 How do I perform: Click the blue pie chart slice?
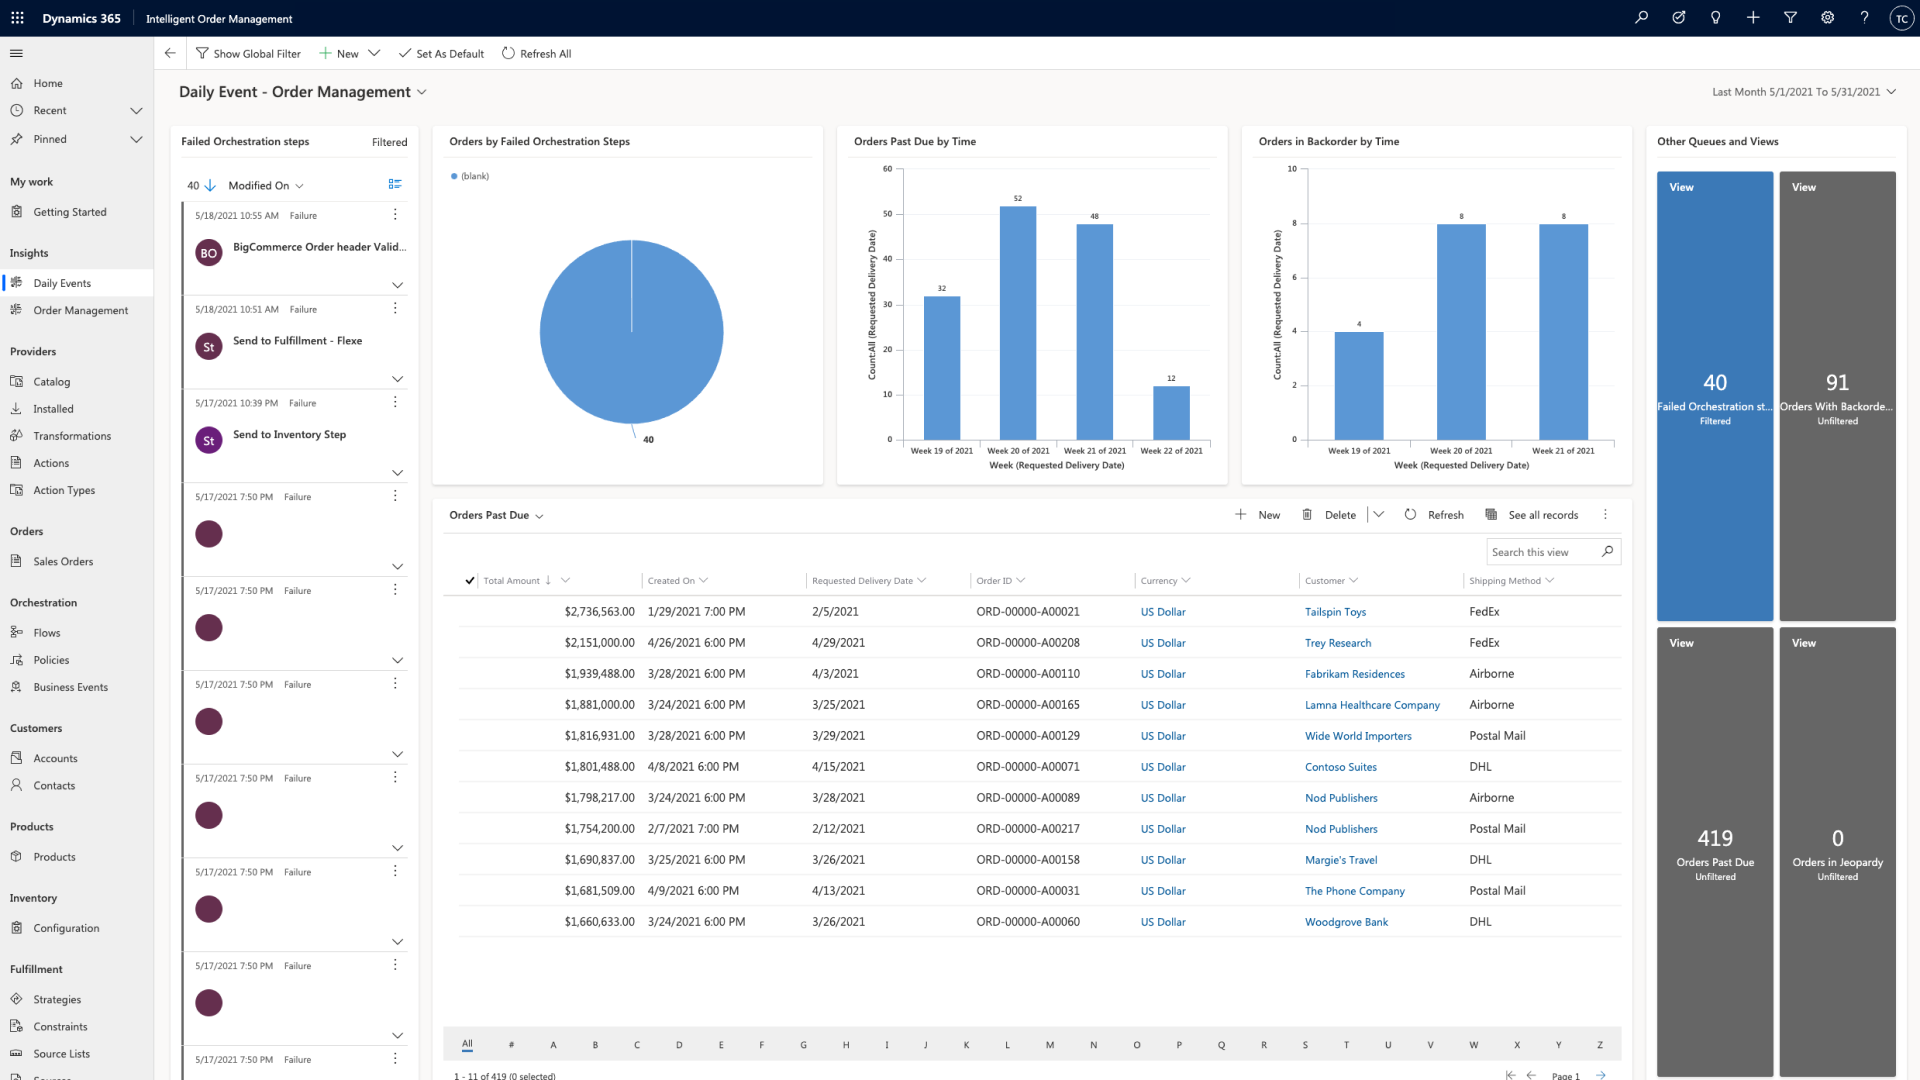631,332
